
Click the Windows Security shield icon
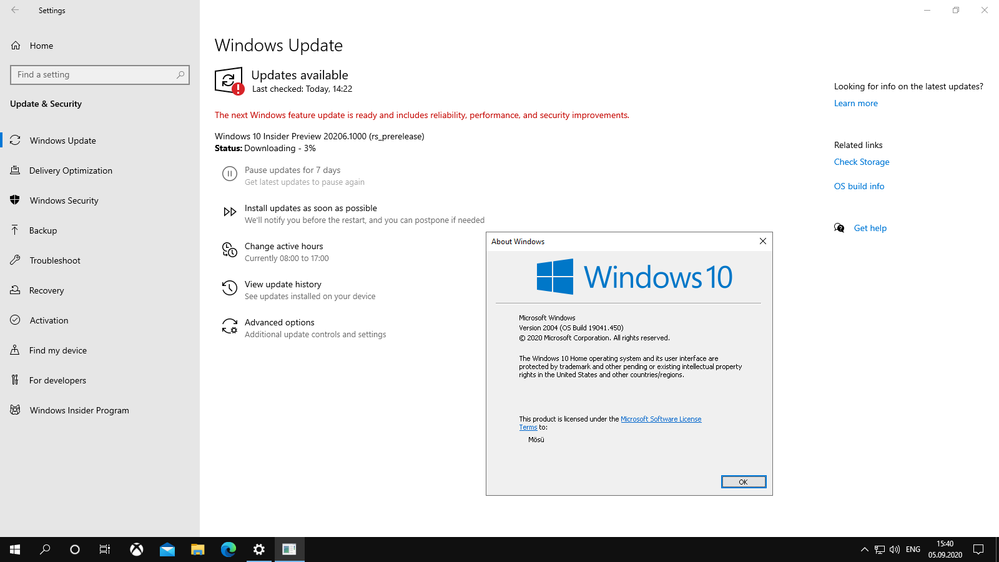click(x=15, y=200)
